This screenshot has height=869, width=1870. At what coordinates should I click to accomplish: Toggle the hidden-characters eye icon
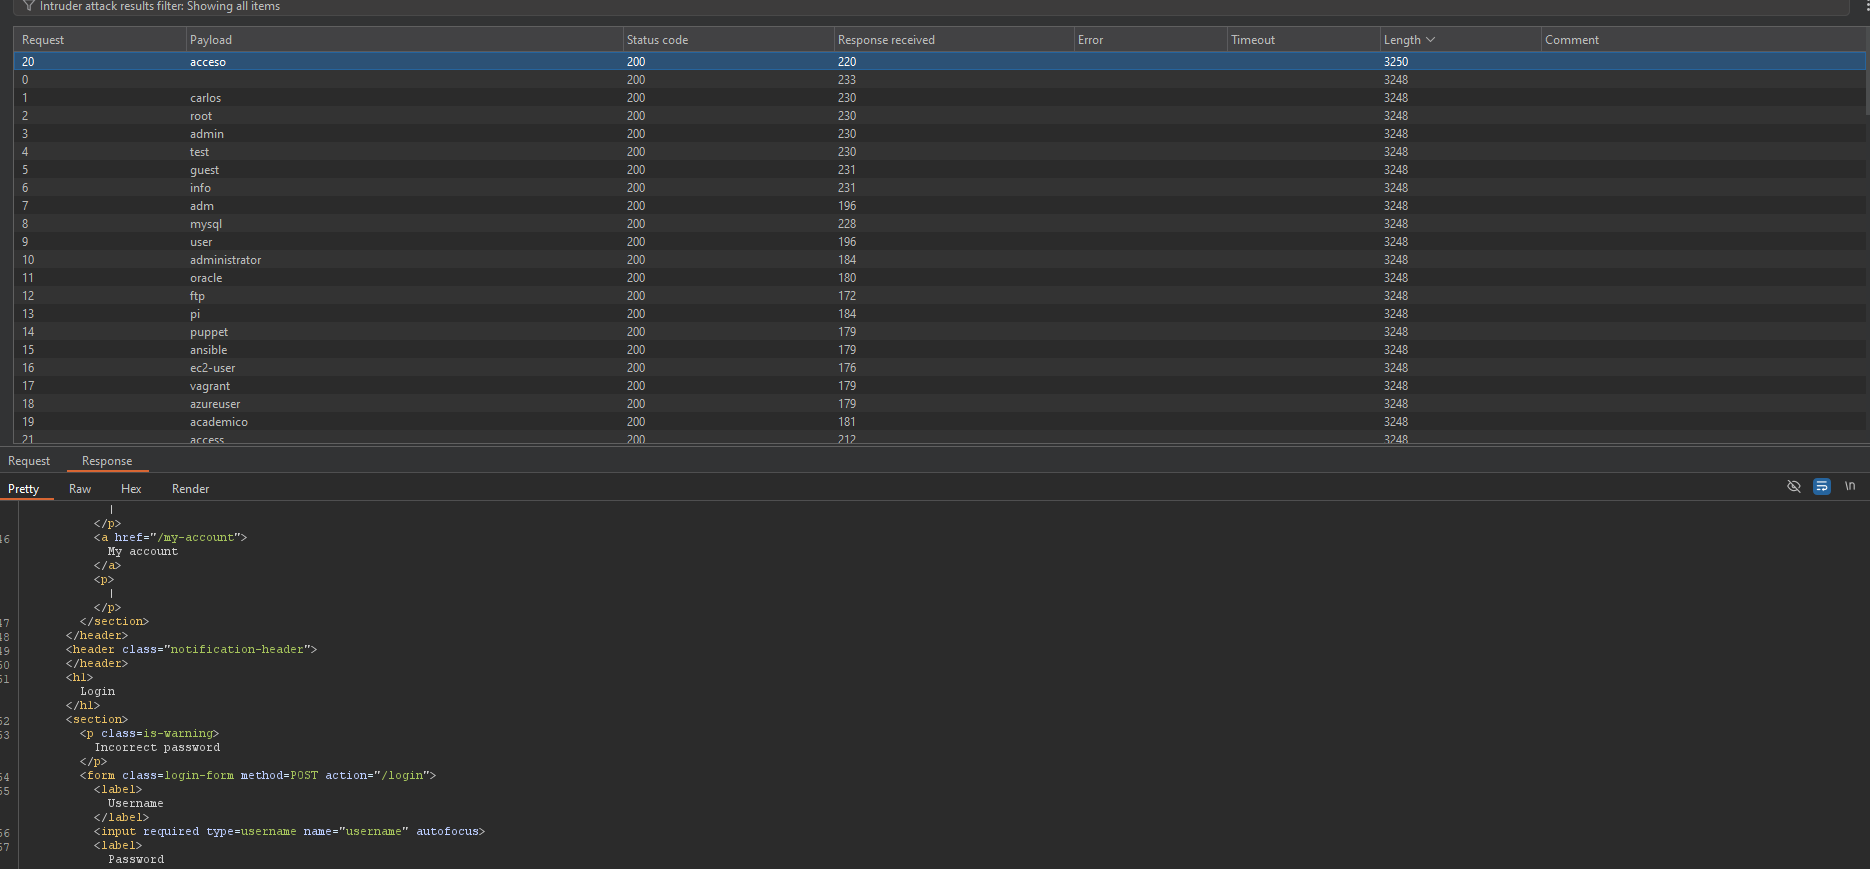pos(1793,486)
